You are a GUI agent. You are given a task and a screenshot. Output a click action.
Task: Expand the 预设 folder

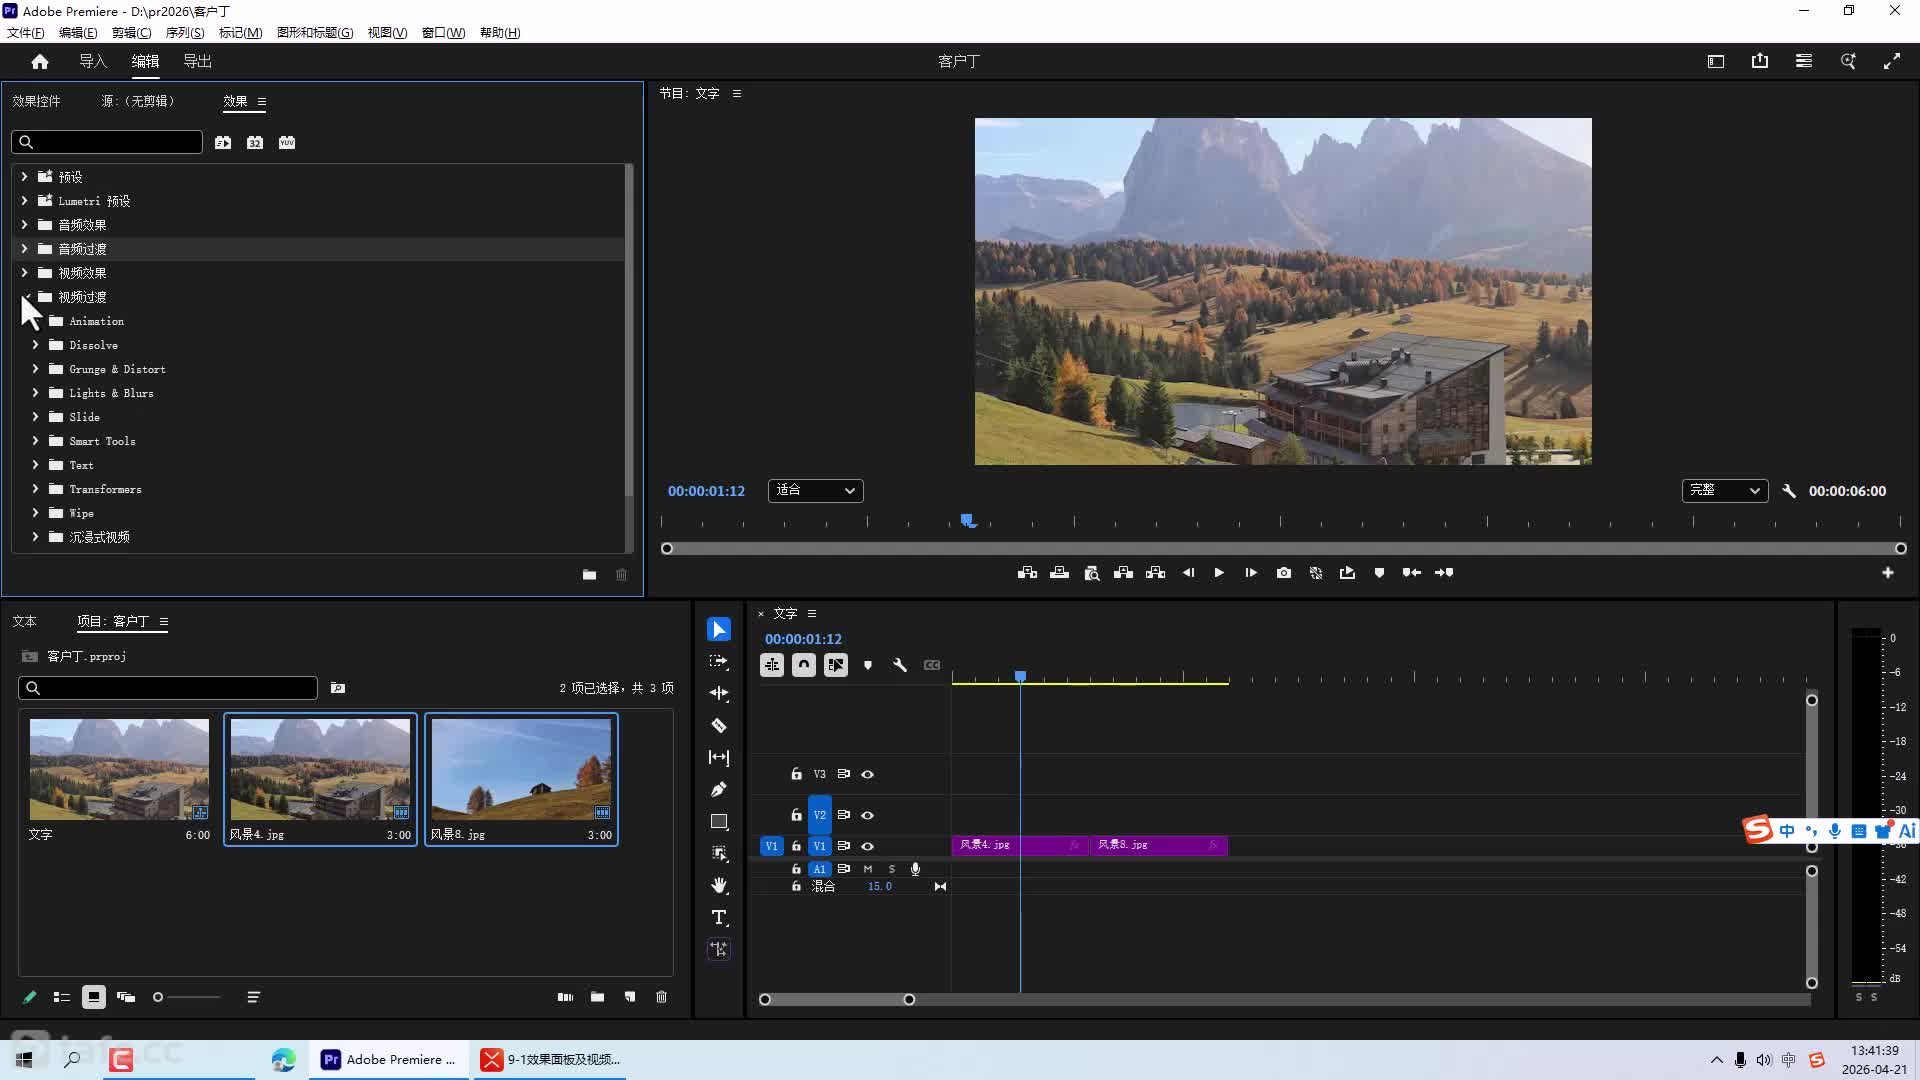[x=24, y=177]
